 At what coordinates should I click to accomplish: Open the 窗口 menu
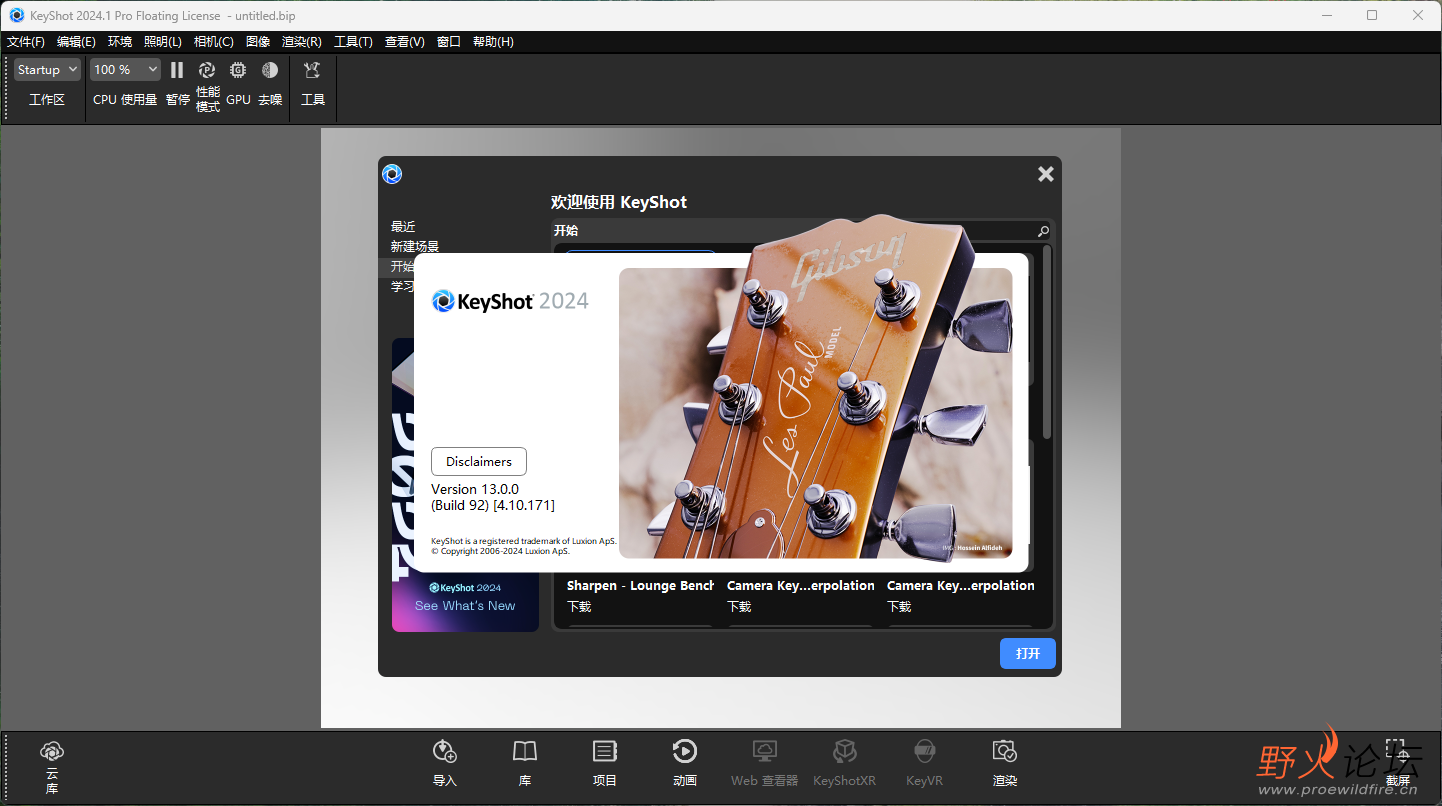point(449,42)
